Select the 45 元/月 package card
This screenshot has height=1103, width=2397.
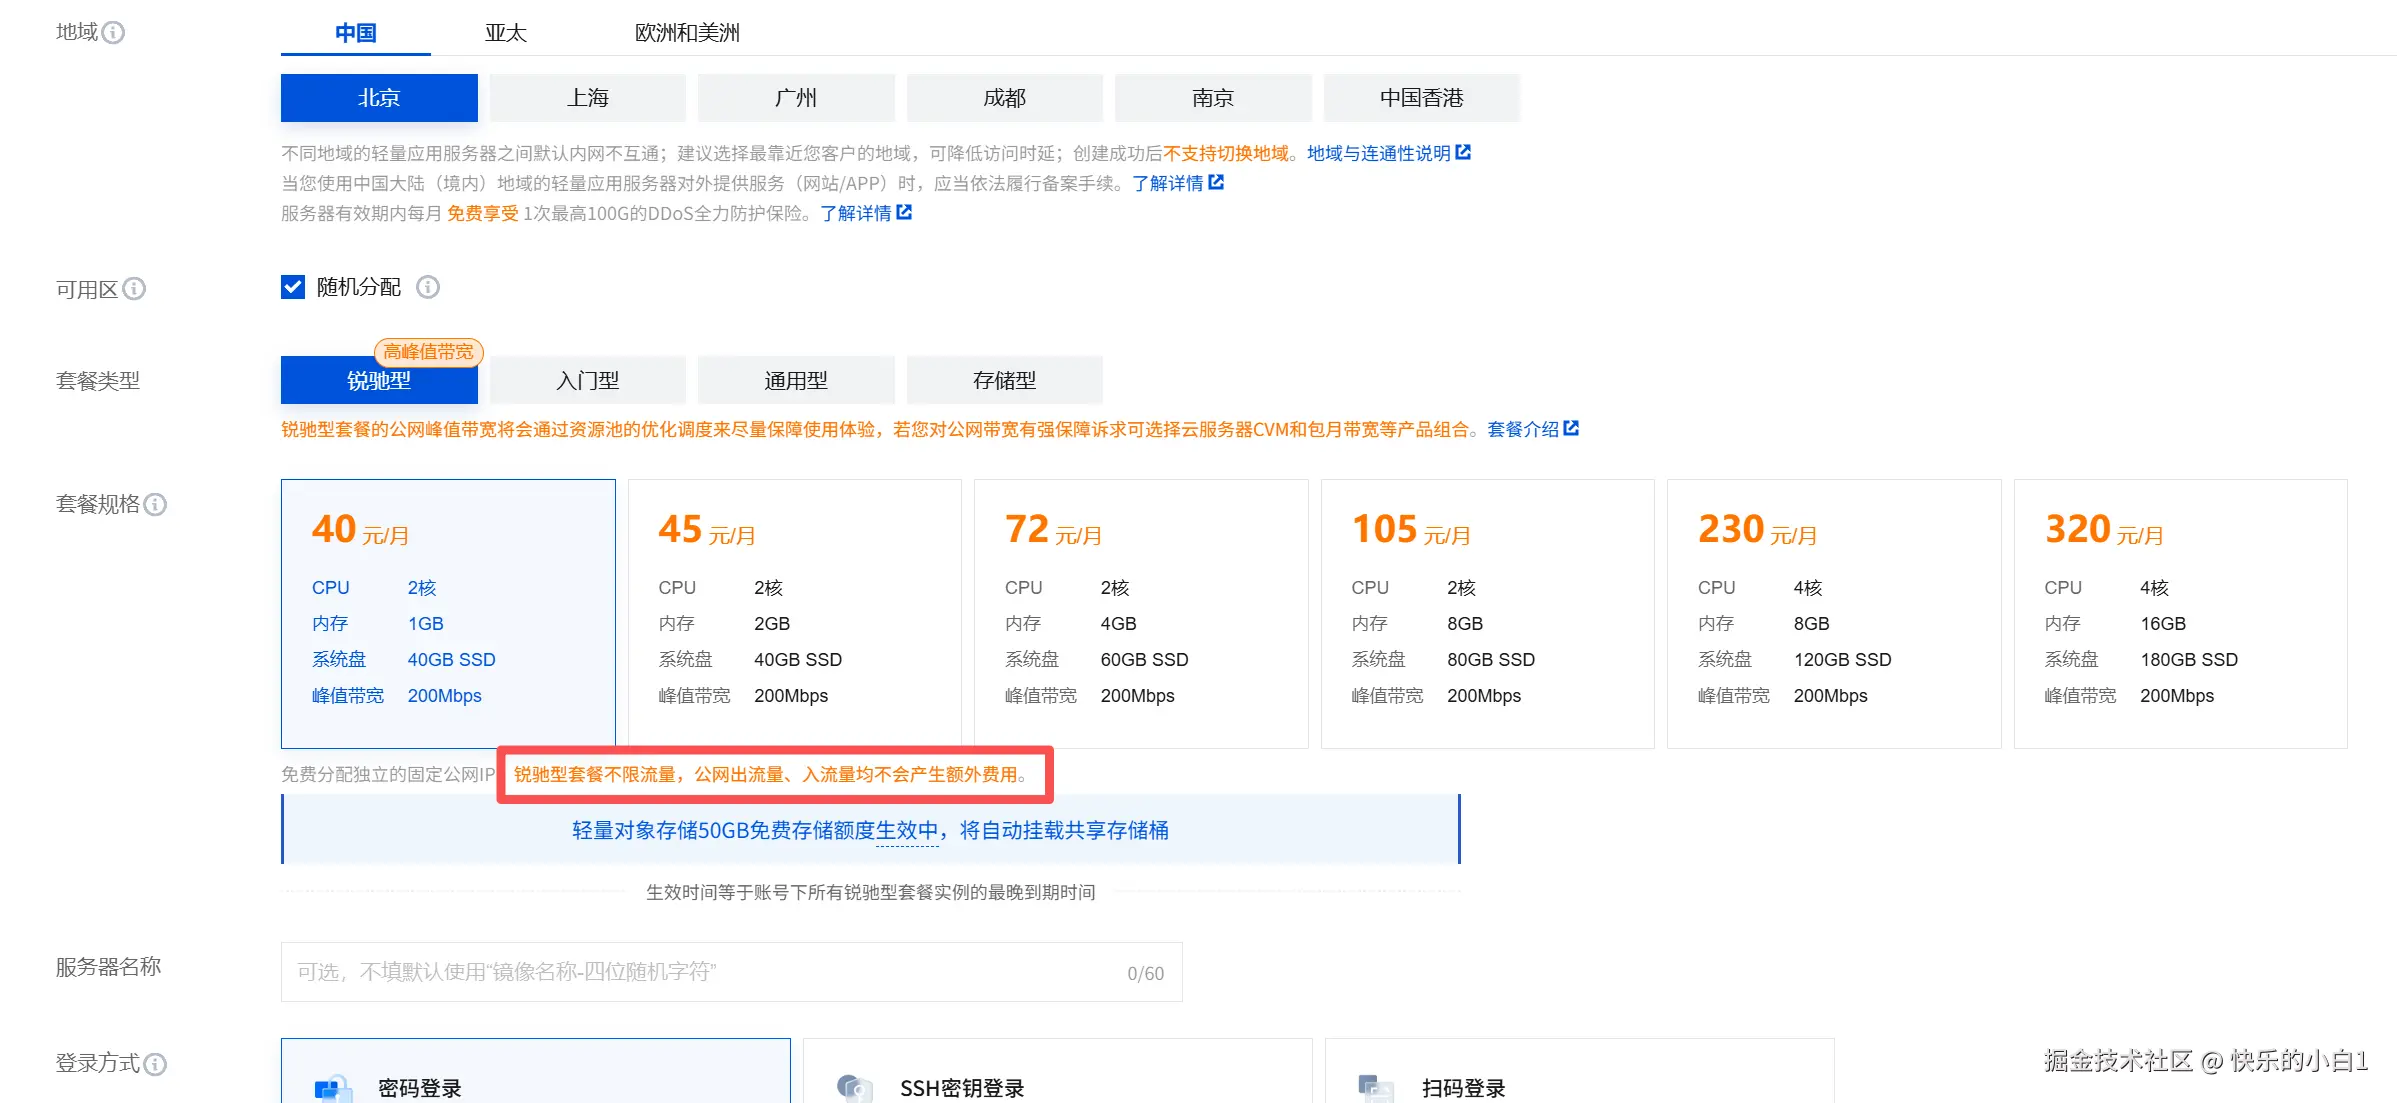point(794,613)
